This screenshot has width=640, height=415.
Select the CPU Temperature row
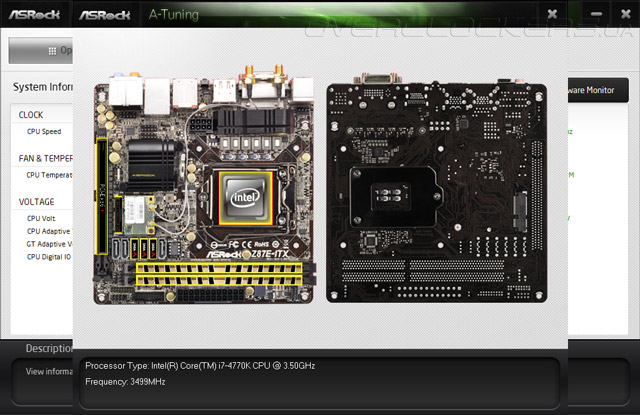tap(49, 175)
